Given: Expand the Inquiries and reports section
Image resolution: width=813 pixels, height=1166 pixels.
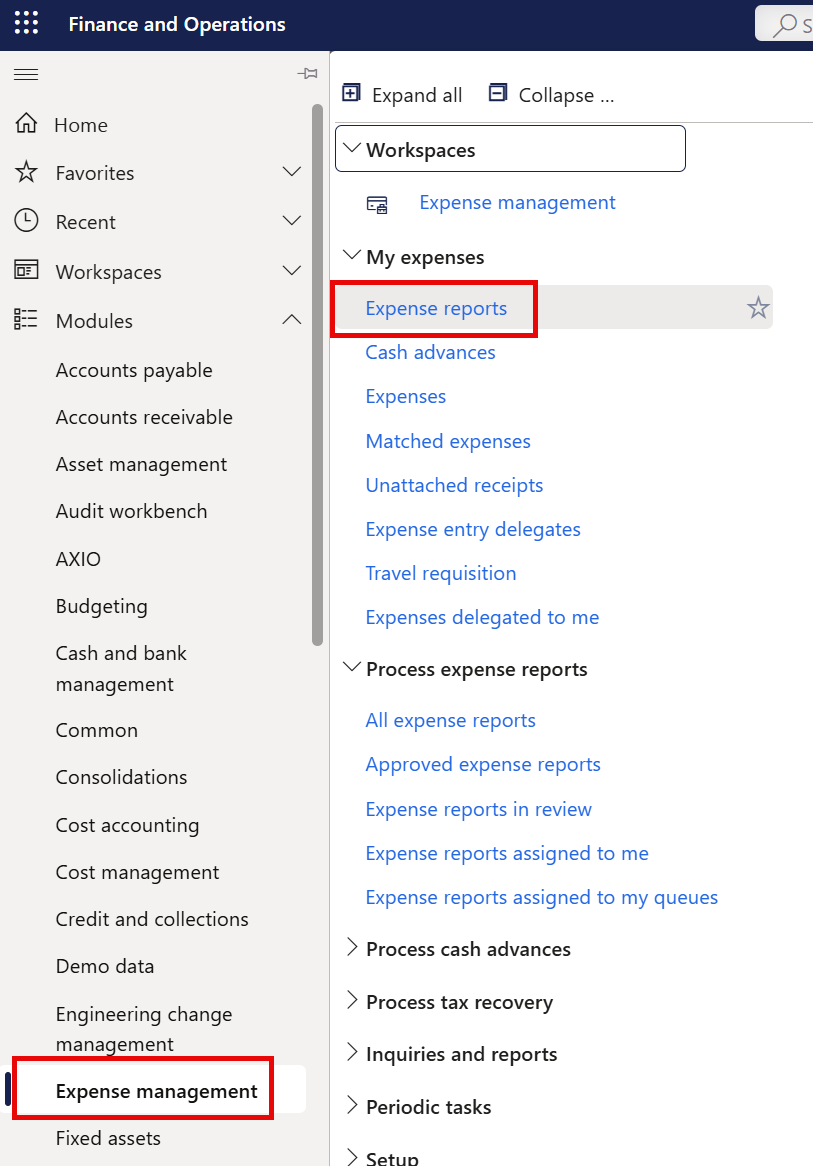Looking at the screenshot, I should (x=352, y=1053).
